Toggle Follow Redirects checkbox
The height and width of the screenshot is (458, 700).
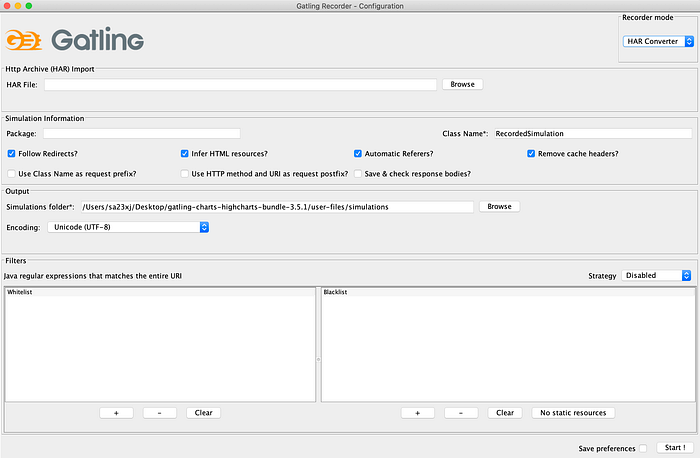12,154
